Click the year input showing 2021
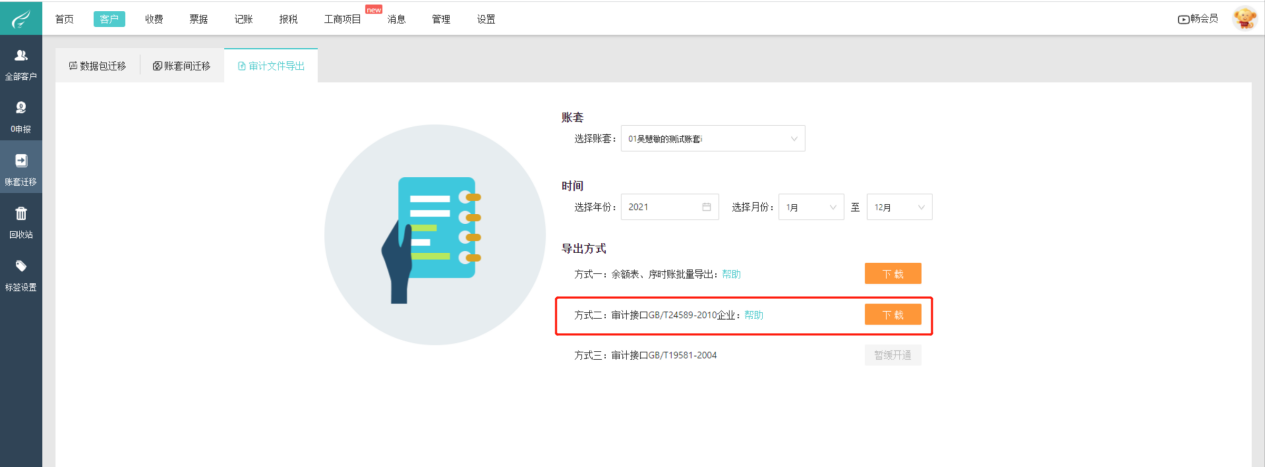Screen dimensions: 1265x467 click(670, 207)
